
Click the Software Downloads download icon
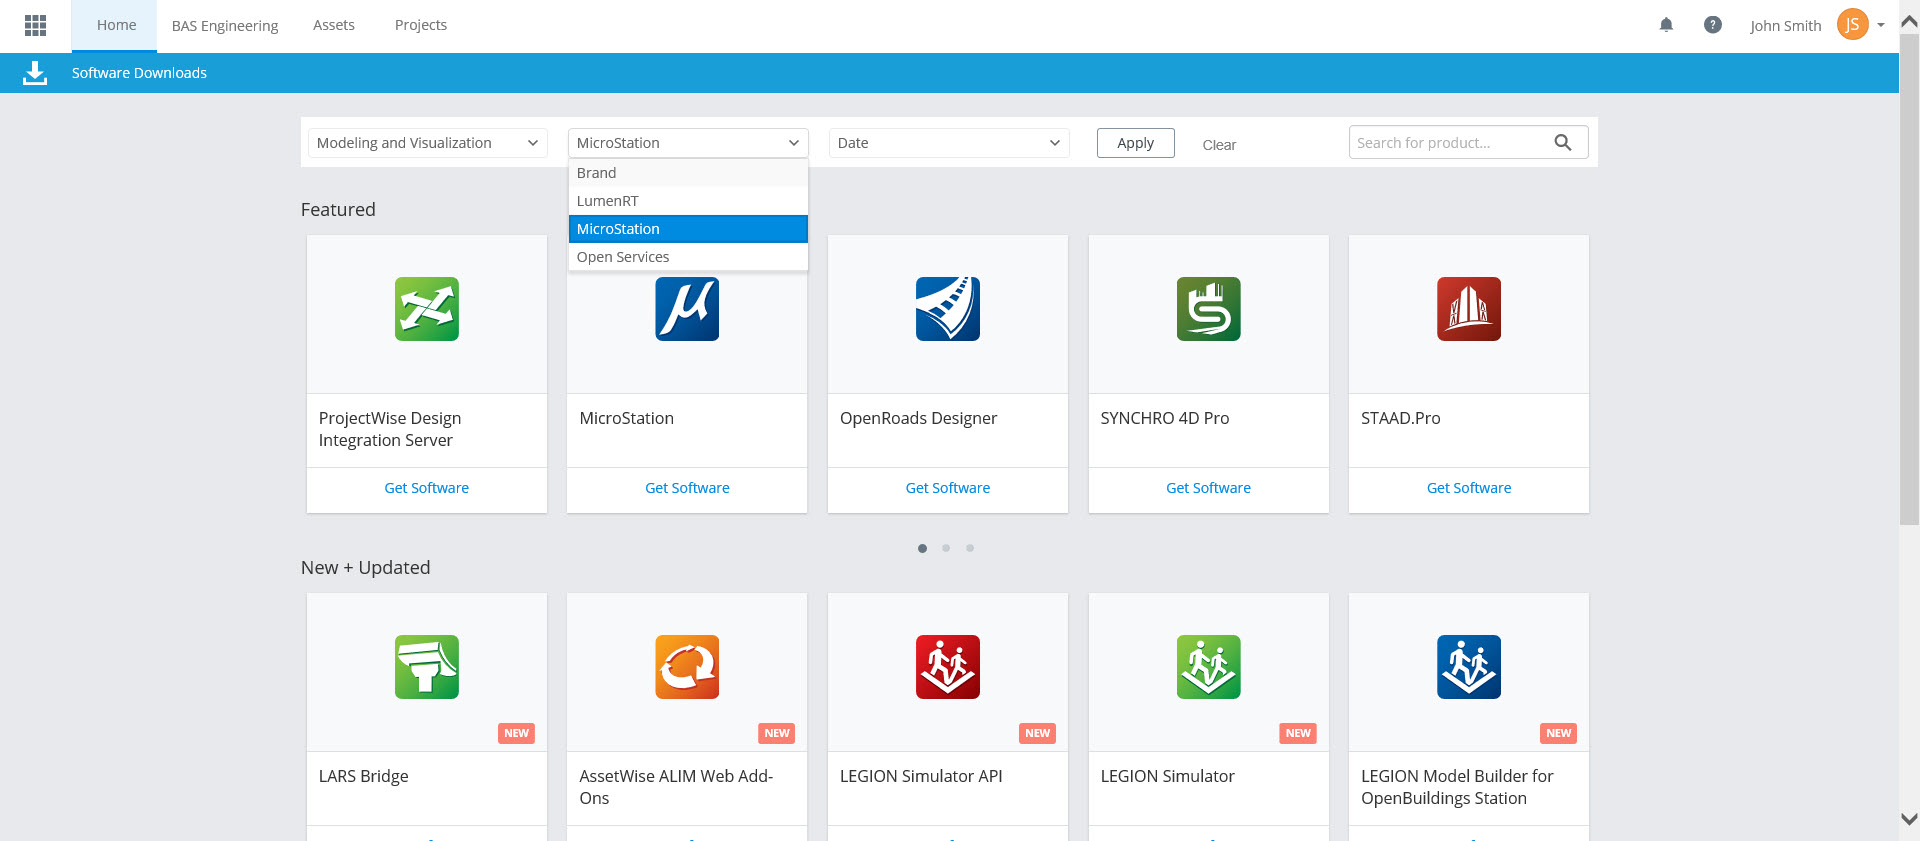35,73
